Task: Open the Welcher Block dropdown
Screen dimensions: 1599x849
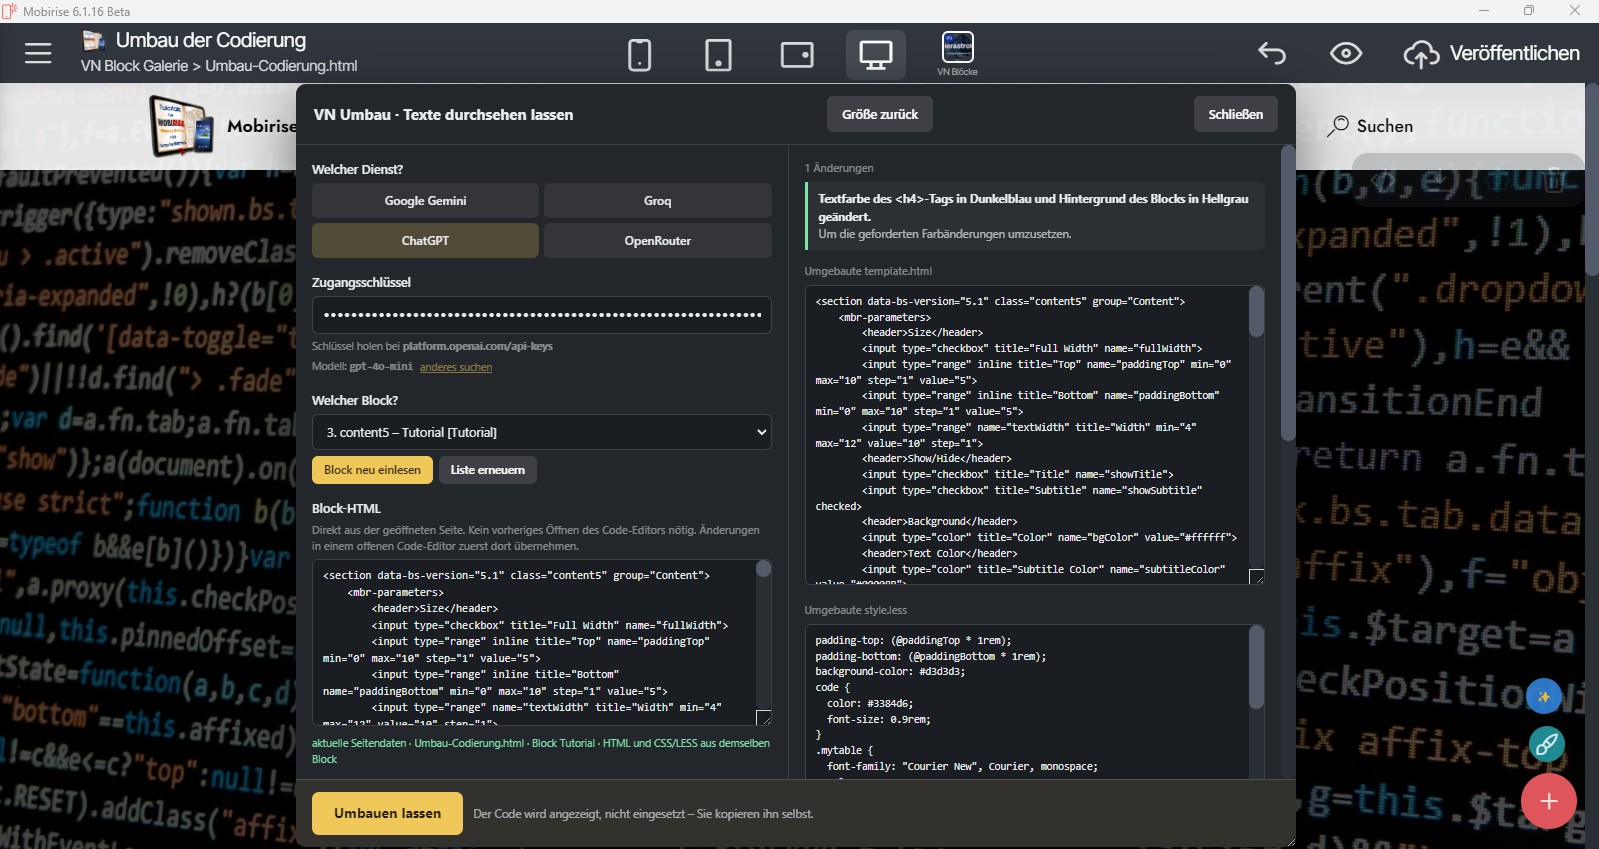Action: coord(541,432)
